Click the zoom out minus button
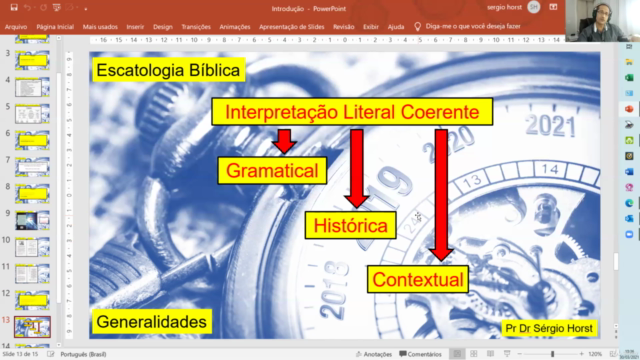Viewport: 640px width, 360px height. tap(520, 354)
